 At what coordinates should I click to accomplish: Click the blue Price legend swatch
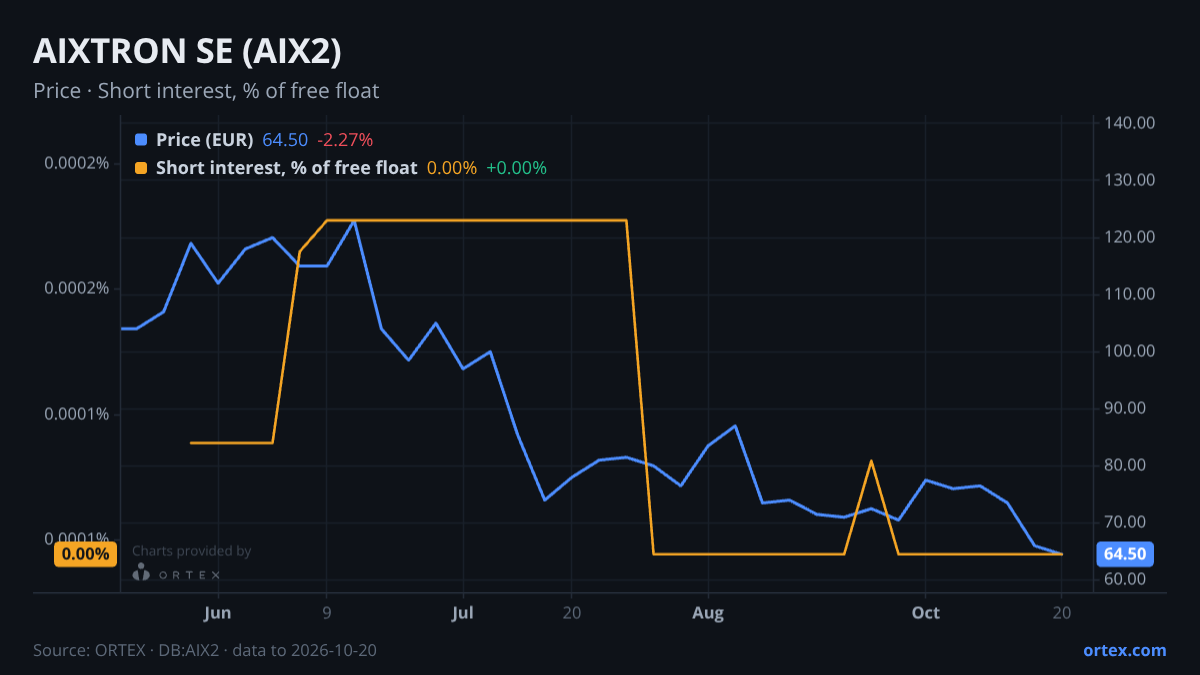click(x=140, y=140)
